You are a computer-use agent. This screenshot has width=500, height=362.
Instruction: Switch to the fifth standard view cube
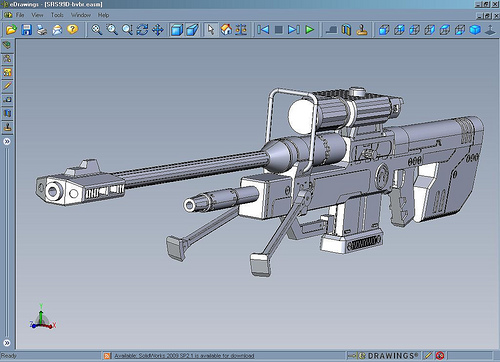(445, 30)
